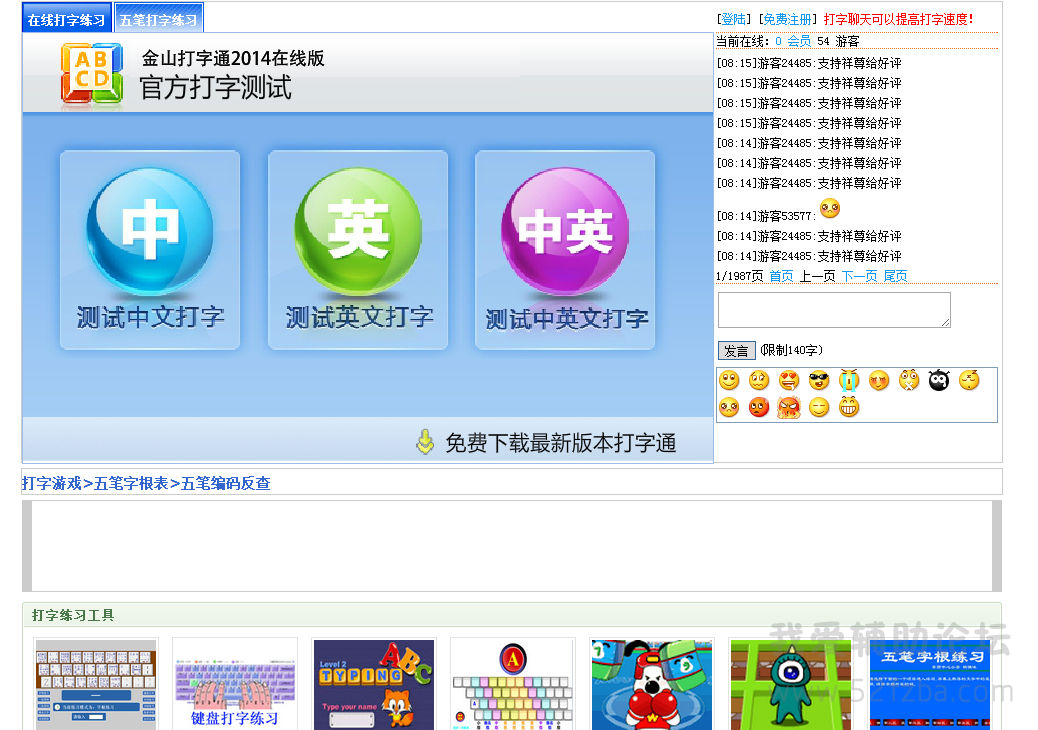The image size is (1038, 730).
Task: Open the 登陆 login link
Action: 733,19
